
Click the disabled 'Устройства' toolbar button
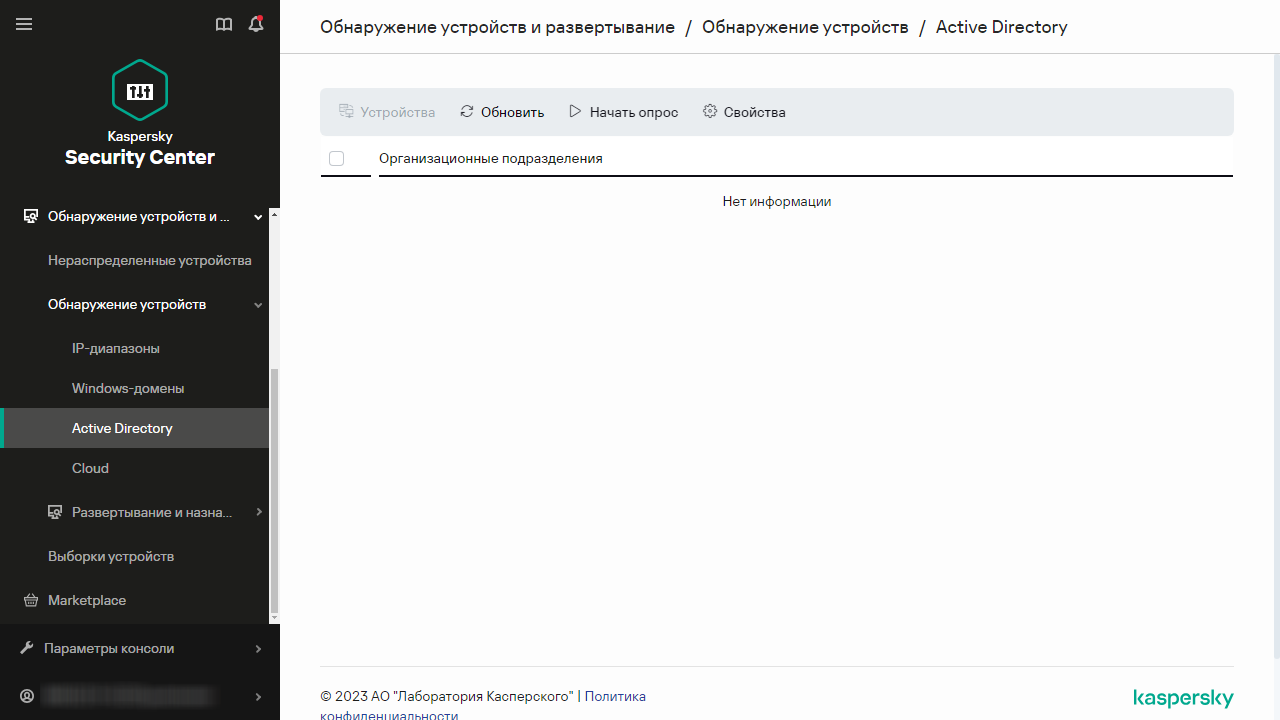[x=387, y=112]
